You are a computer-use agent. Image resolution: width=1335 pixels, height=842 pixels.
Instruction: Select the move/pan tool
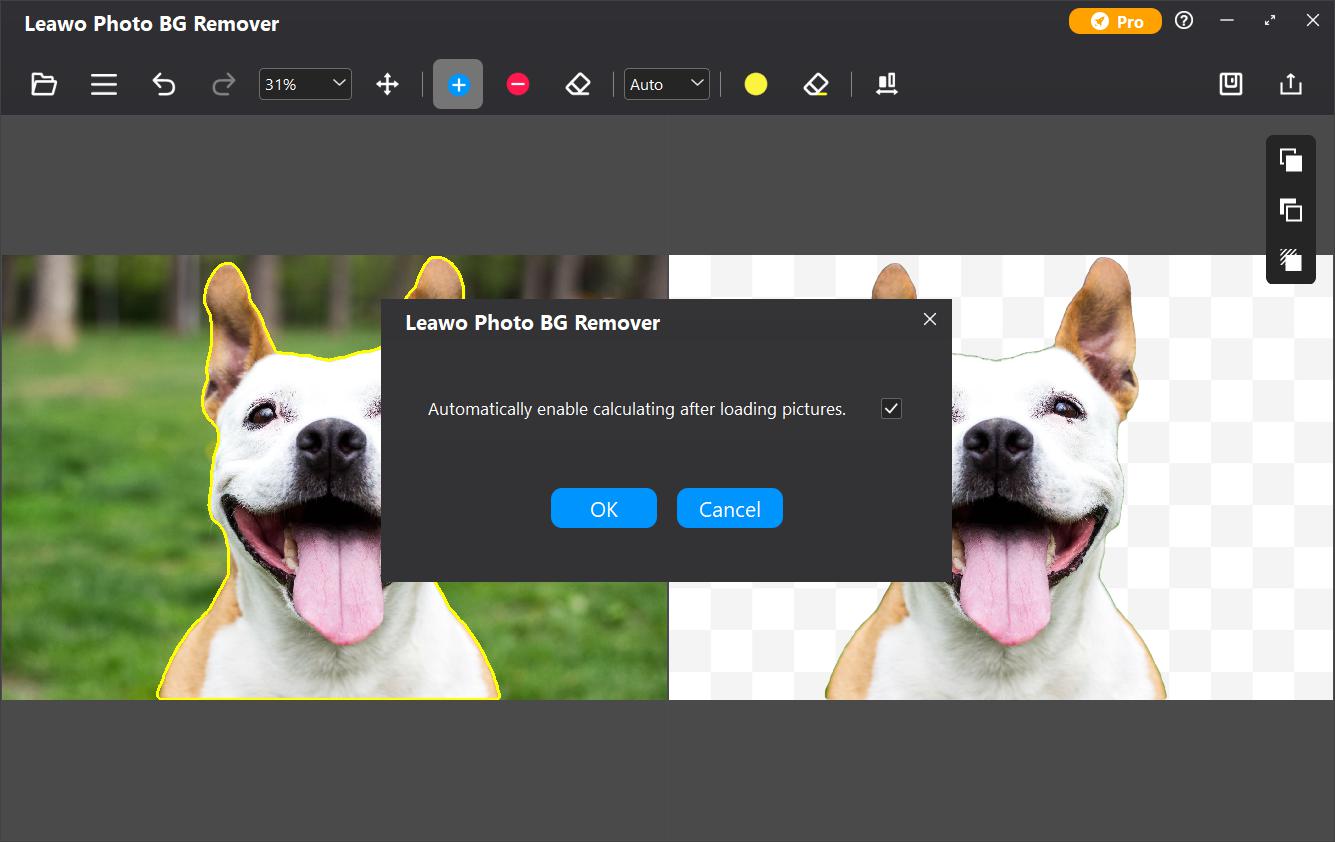(x=387, y=85)
